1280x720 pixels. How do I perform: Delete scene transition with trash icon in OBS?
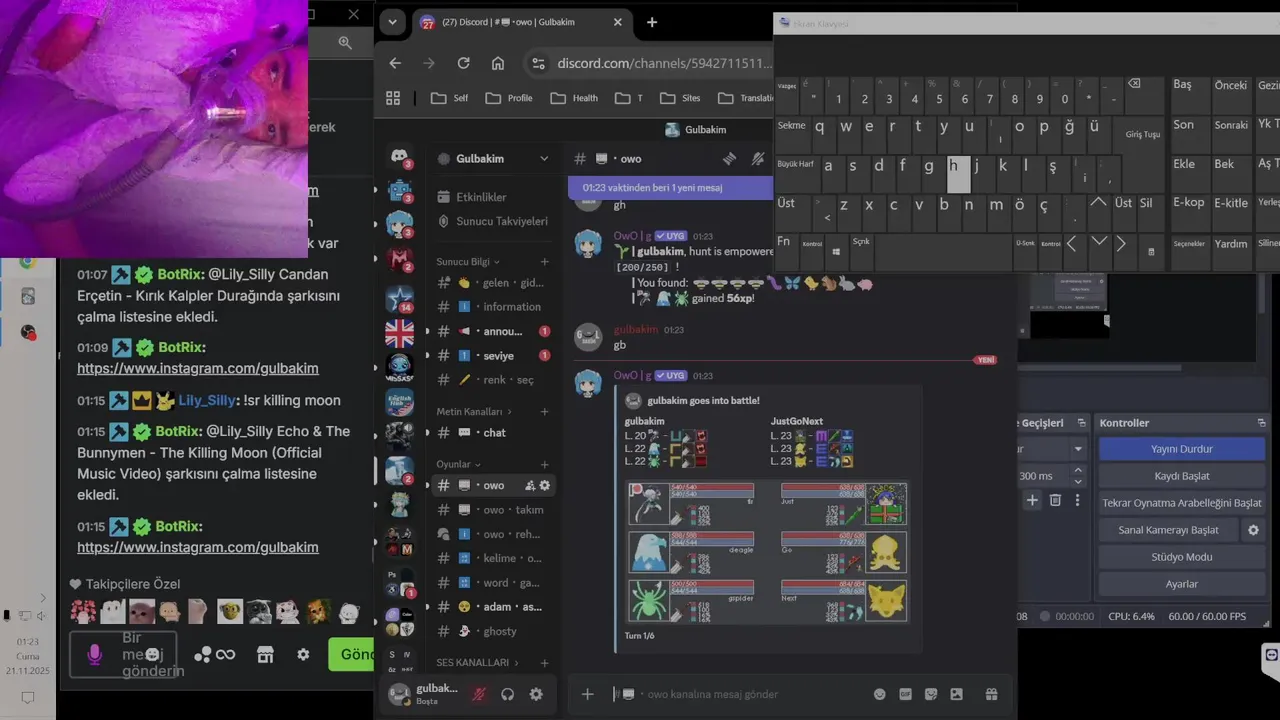coord(1055,500)
